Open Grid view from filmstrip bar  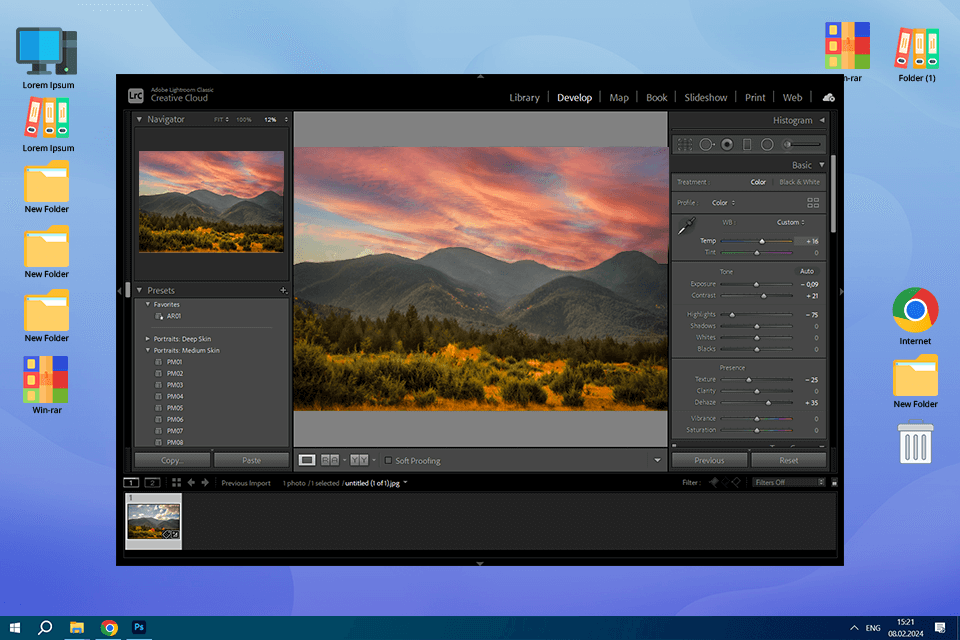tap(176, 483)
